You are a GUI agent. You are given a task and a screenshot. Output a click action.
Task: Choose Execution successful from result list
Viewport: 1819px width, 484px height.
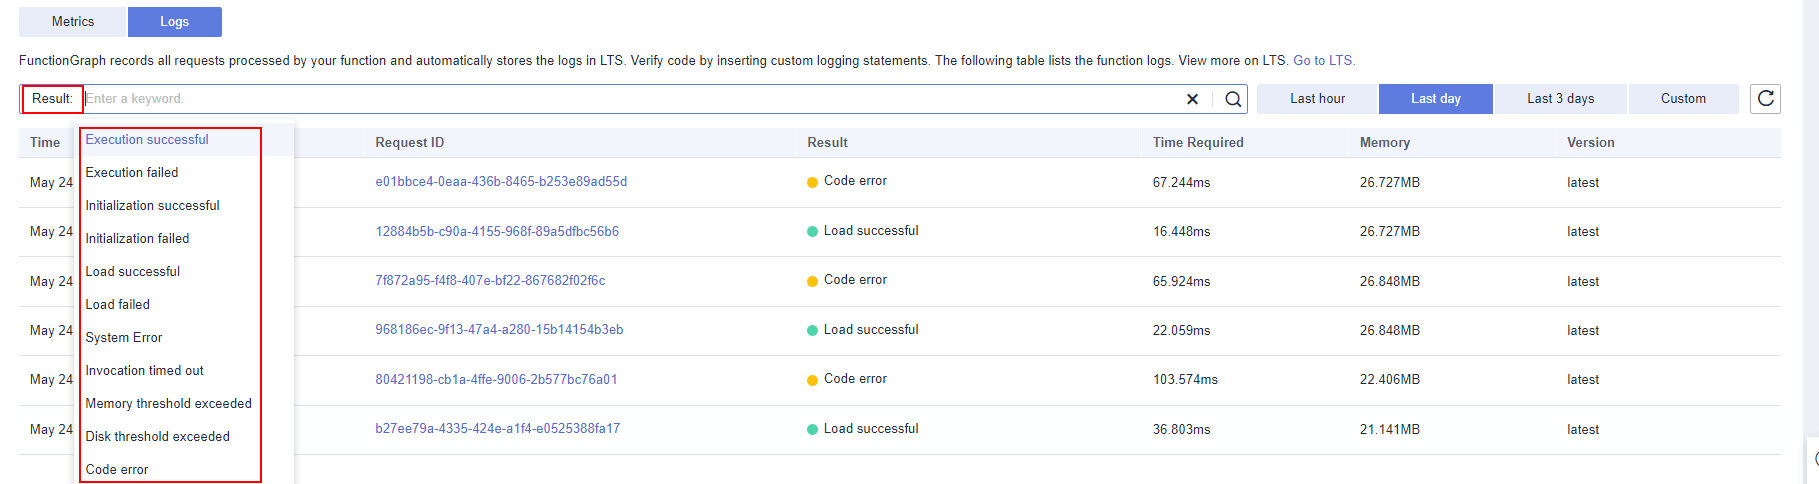coord(147,140)
